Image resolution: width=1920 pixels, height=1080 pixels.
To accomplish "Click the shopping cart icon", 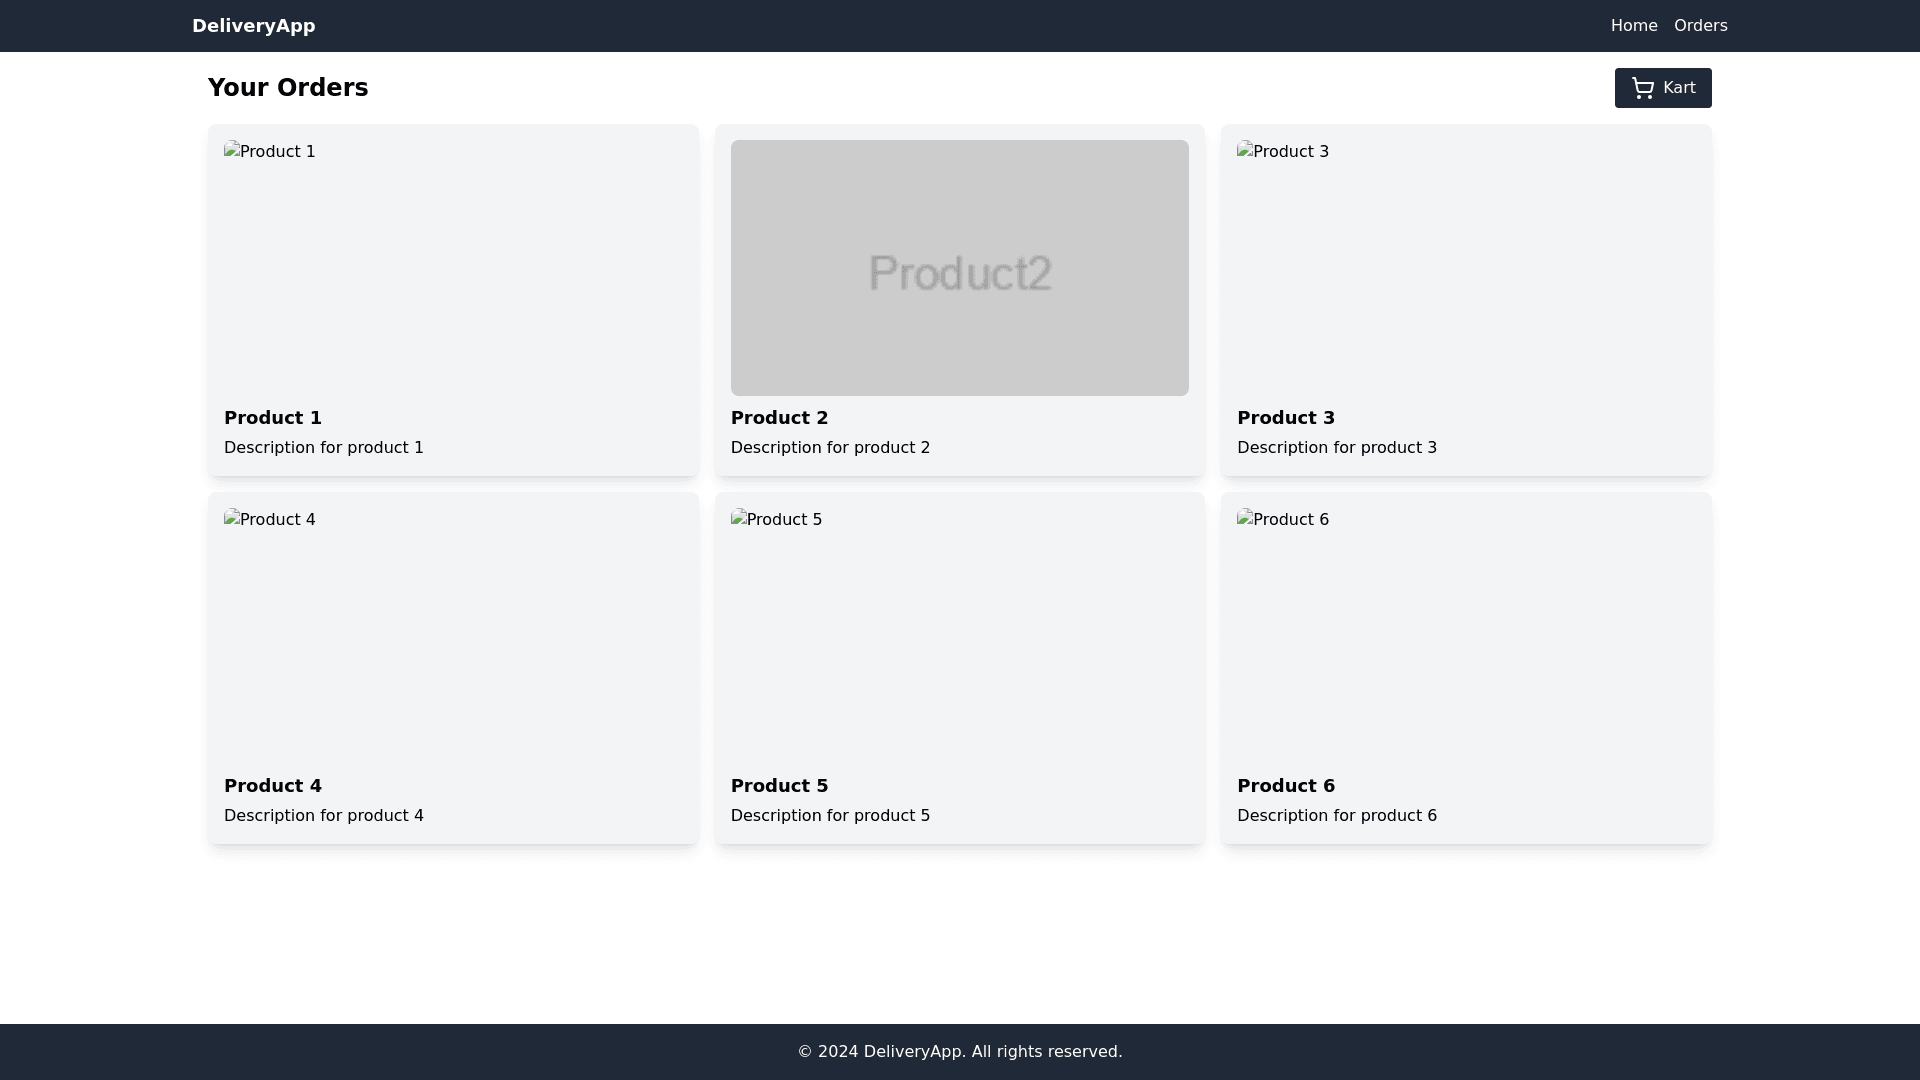I will (x=1642, y=88).
